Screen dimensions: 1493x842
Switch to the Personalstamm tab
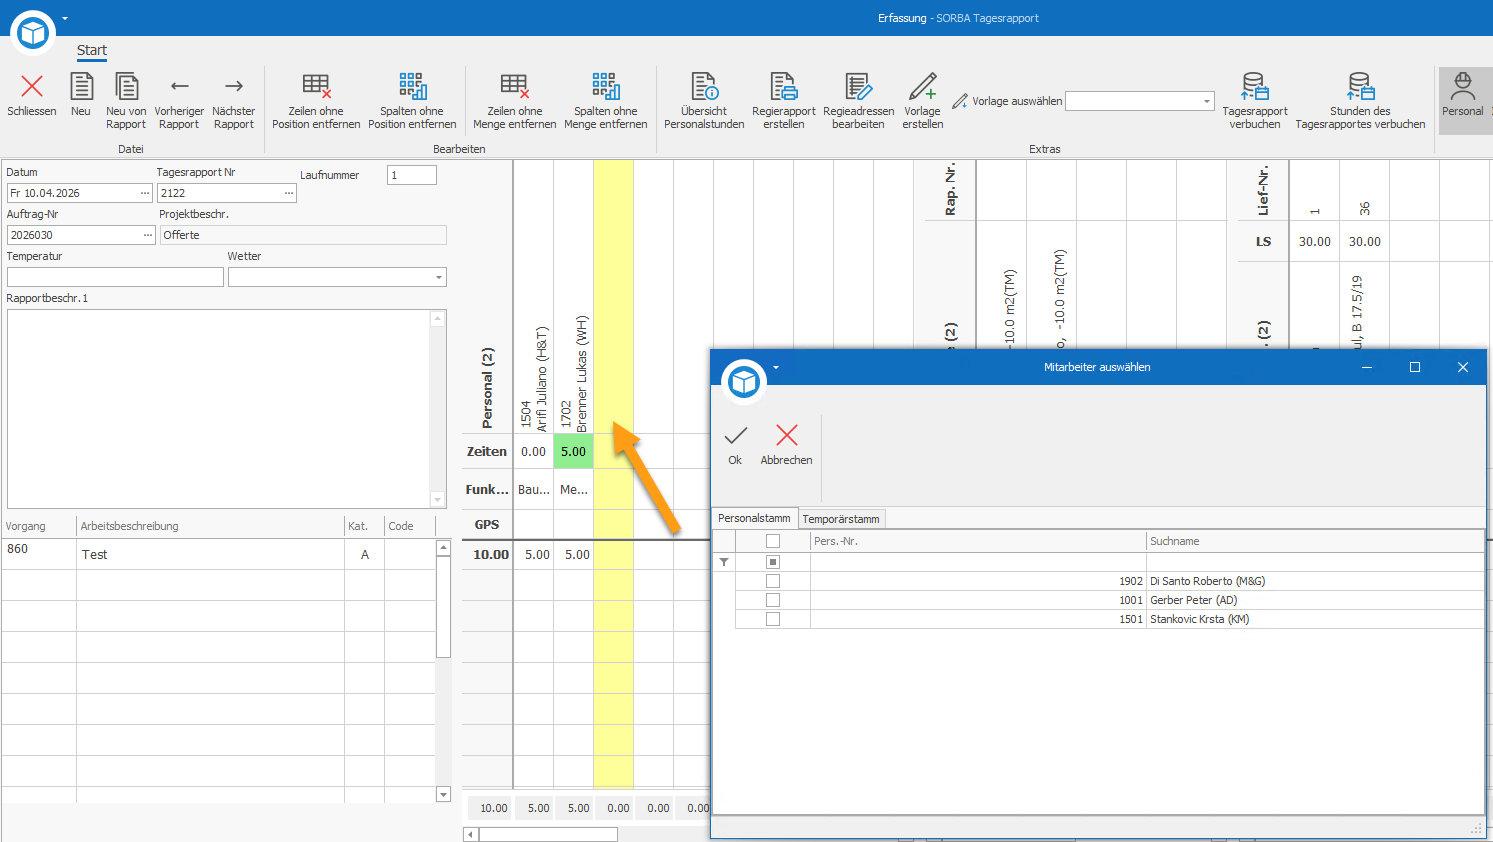[754, 518]
